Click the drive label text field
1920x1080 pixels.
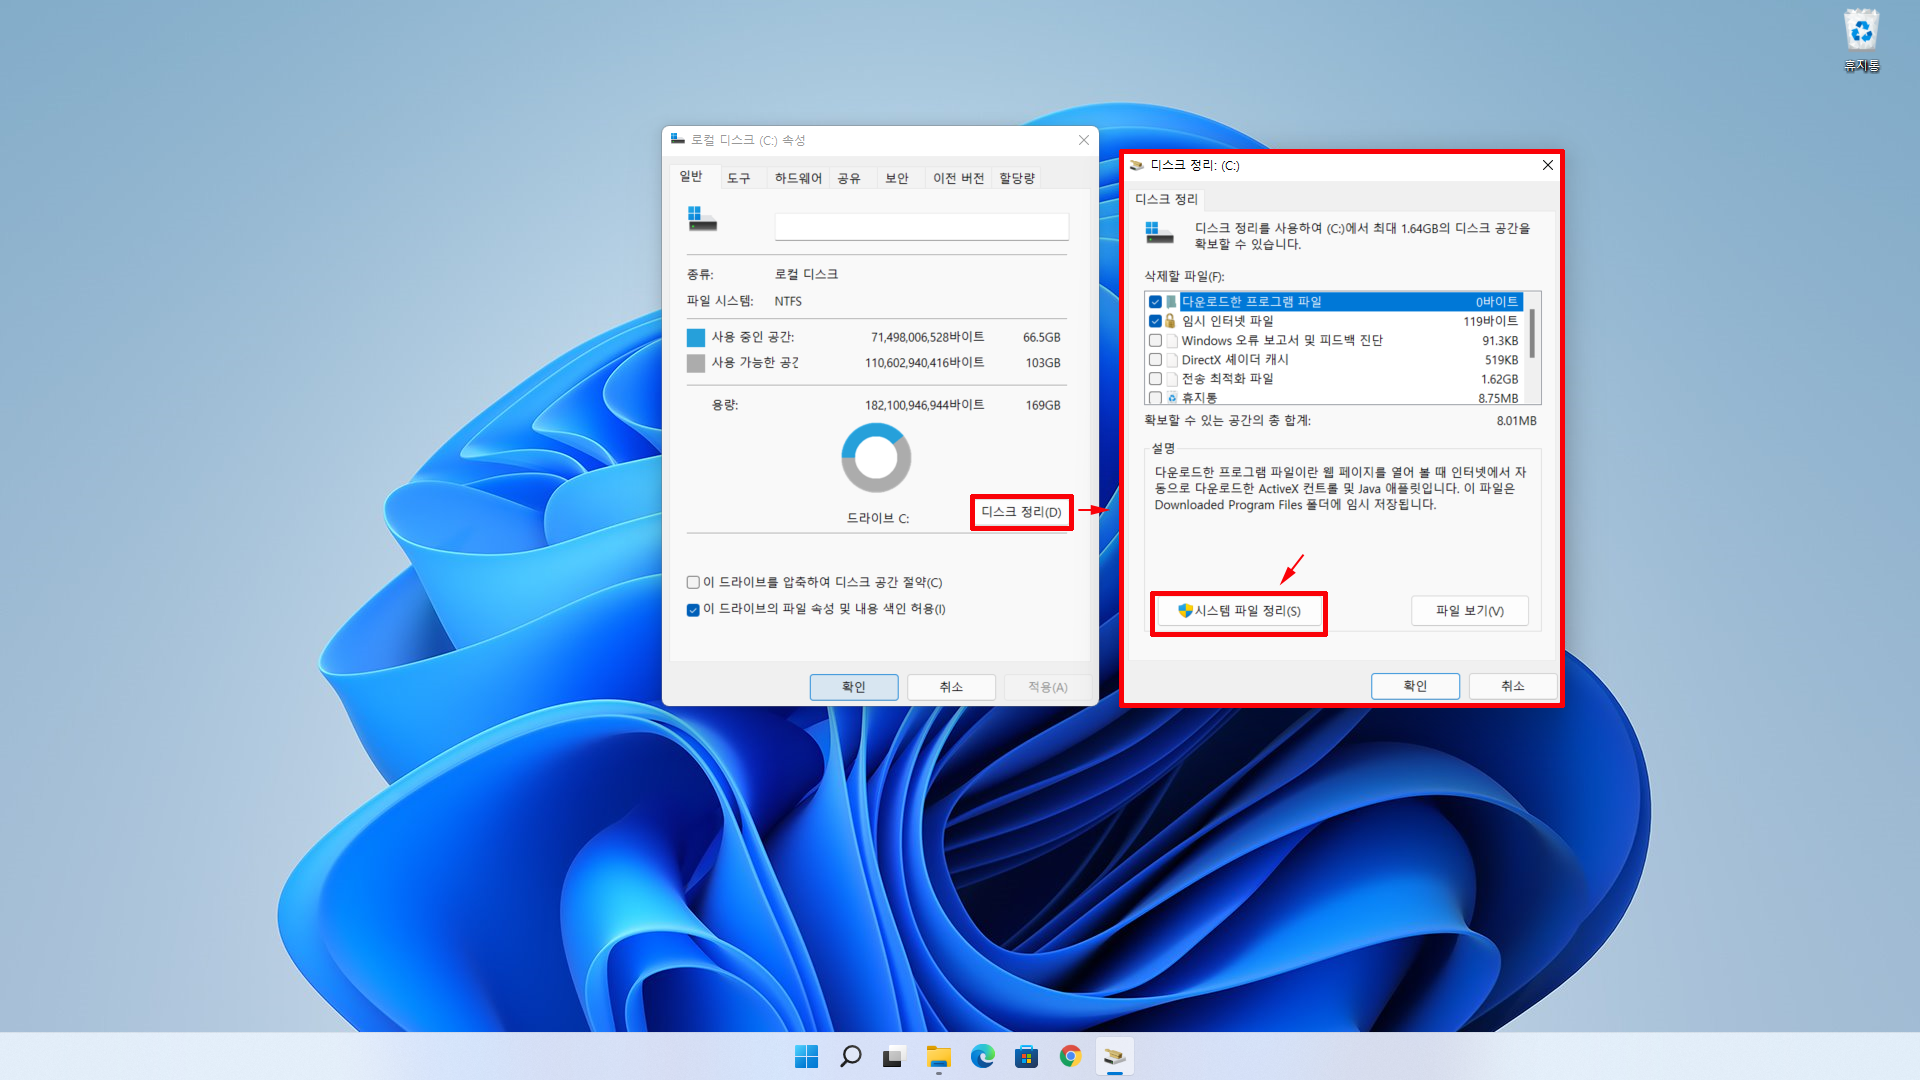tap(921, 227)
